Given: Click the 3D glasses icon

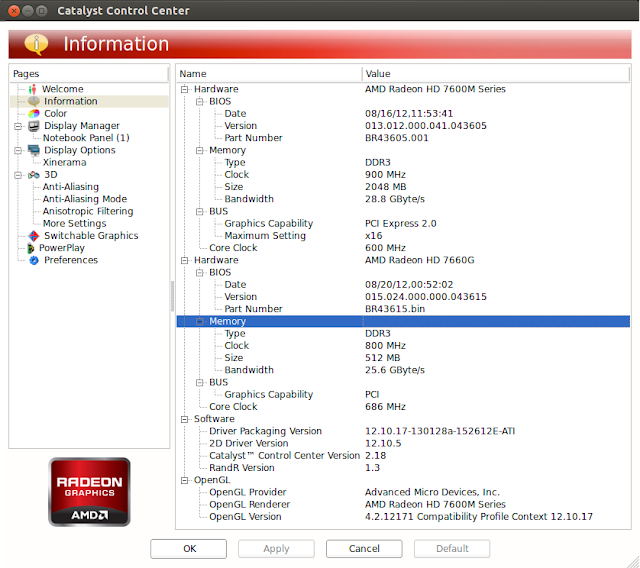Looking at the screenshot, I should pyautogui.click(x=33, y=175).
